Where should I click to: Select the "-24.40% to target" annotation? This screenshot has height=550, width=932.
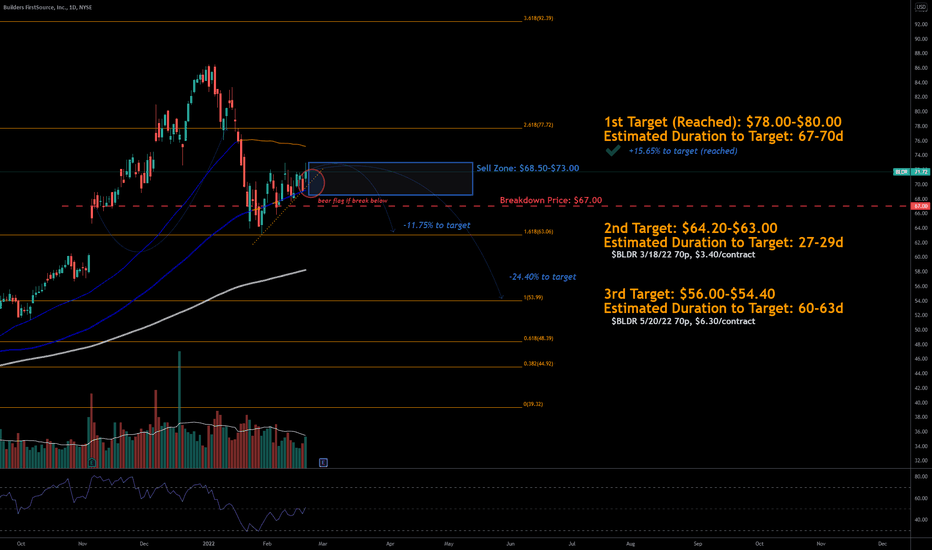pos(543,277)
